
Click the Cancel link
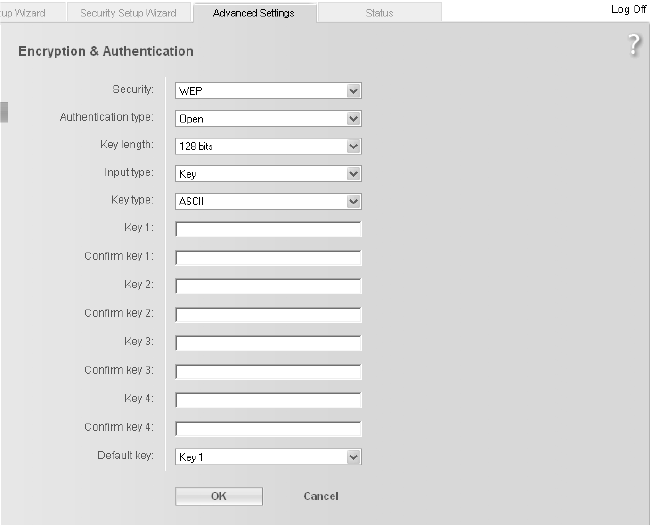[x=321, y=496]
